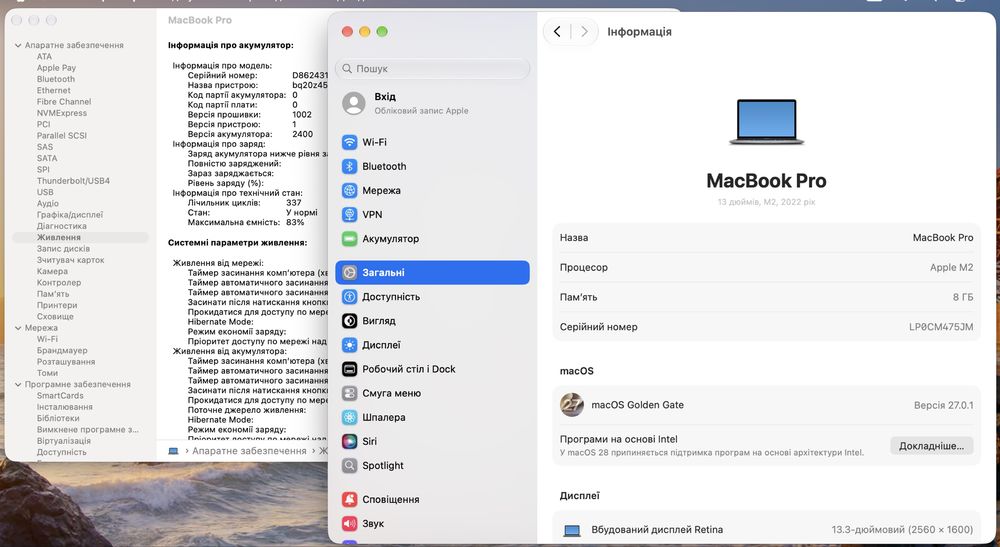Viewport: 1000px width, 547px height.
Task: Open Wi-Fi settings in the sidebar
Action: tap(432, 142)
